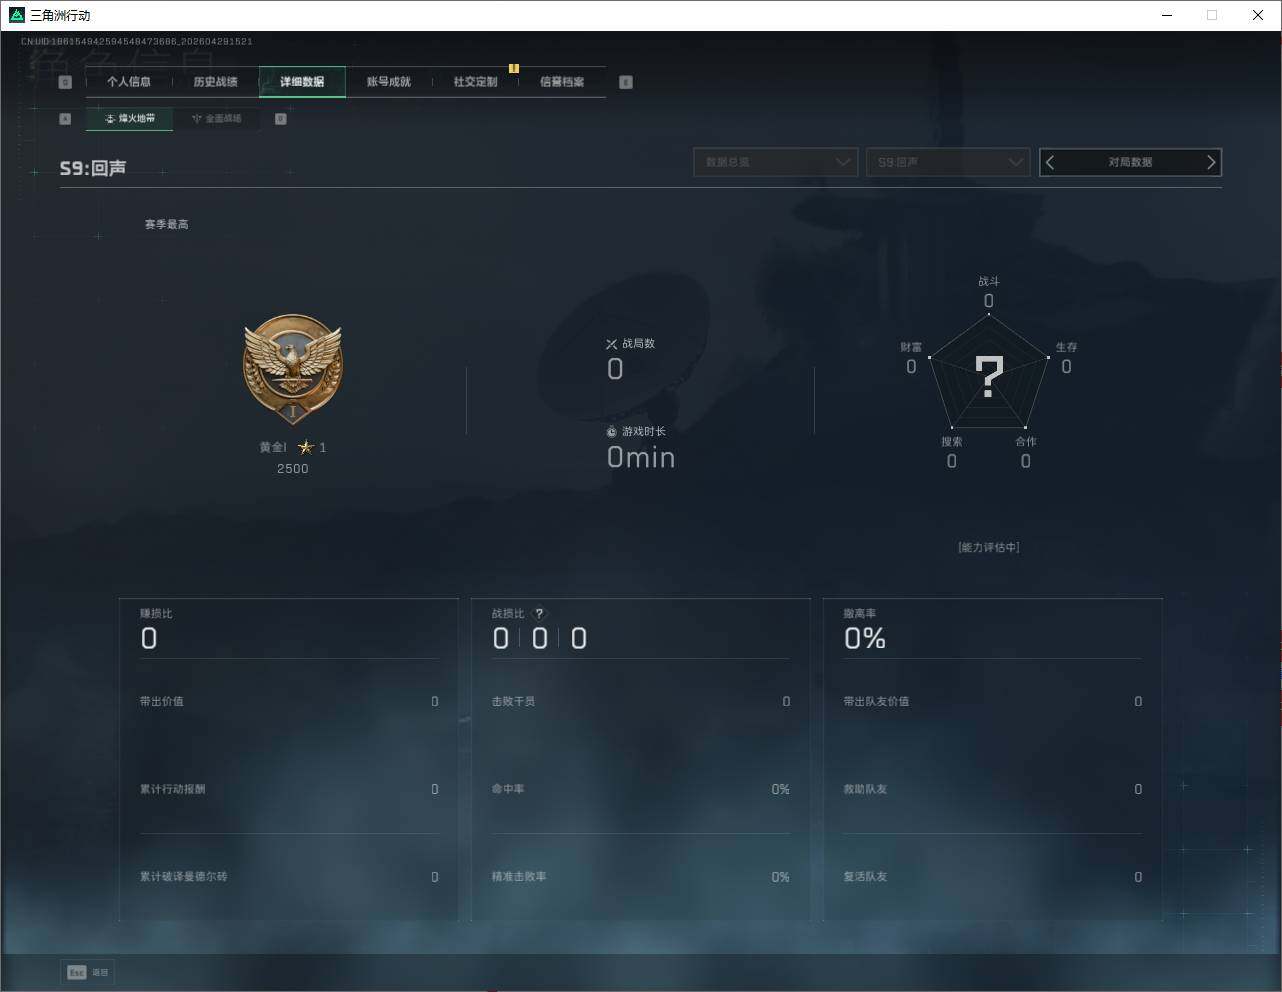1282x992 pixels.
Task: Go to the 账号成就 tab
Action: (x=389, y=82)
